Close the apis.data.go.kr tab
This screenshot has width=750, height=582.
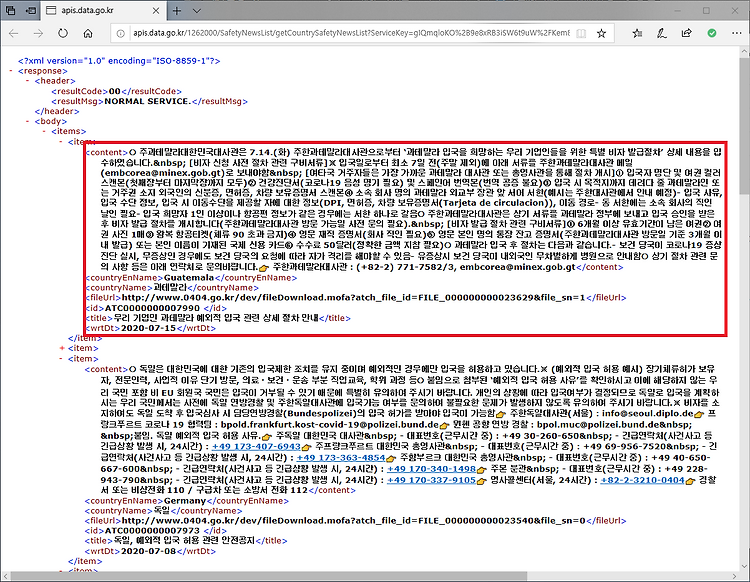click(x=156, y=11)
